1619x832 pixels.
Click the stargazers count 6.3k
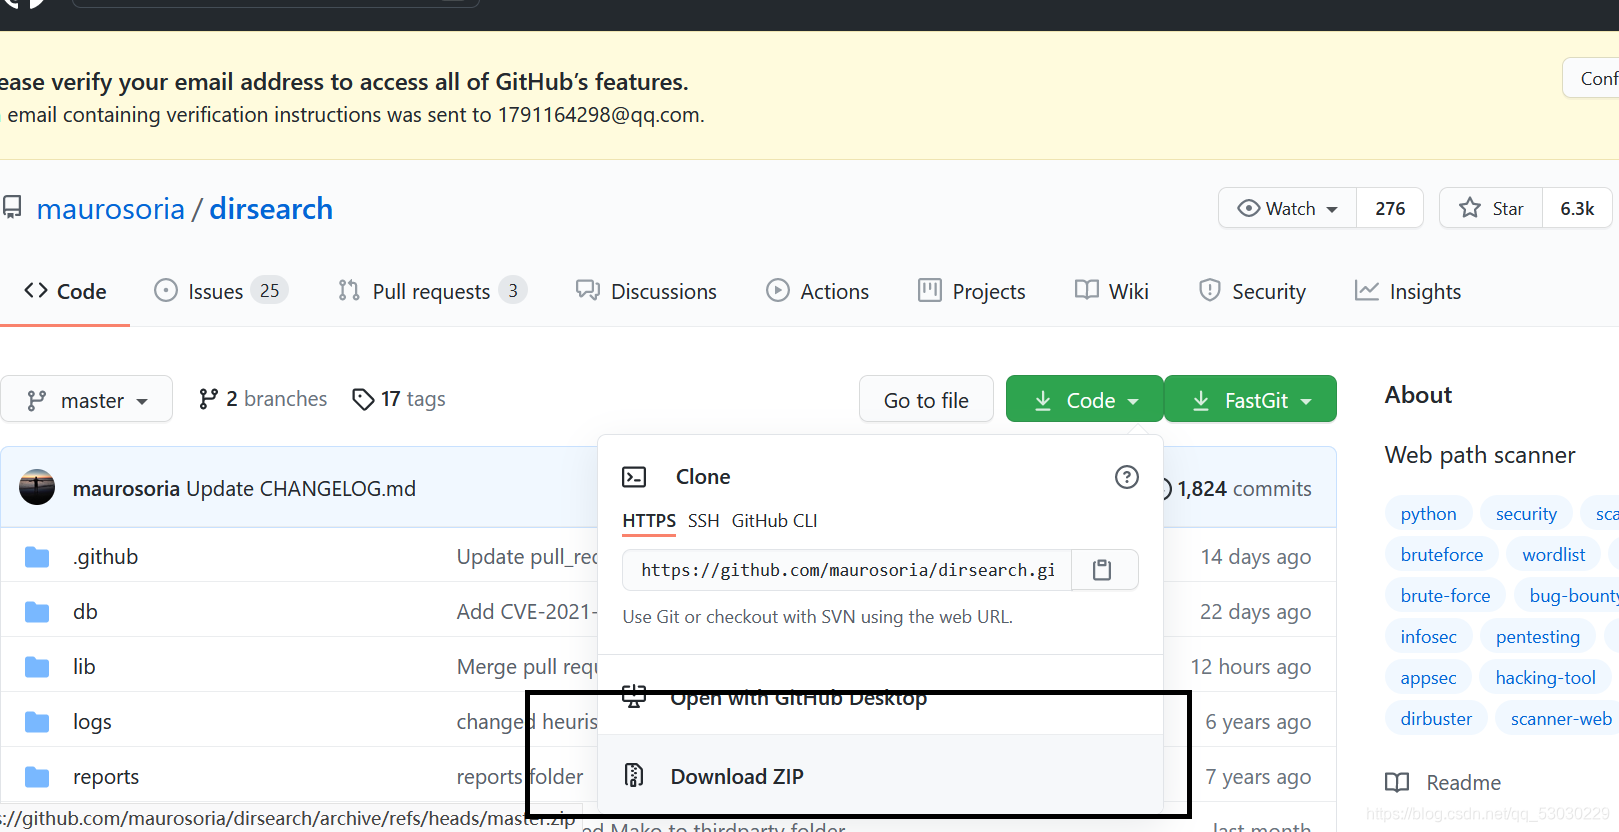pyautogui.click(x=1577, y=208)
